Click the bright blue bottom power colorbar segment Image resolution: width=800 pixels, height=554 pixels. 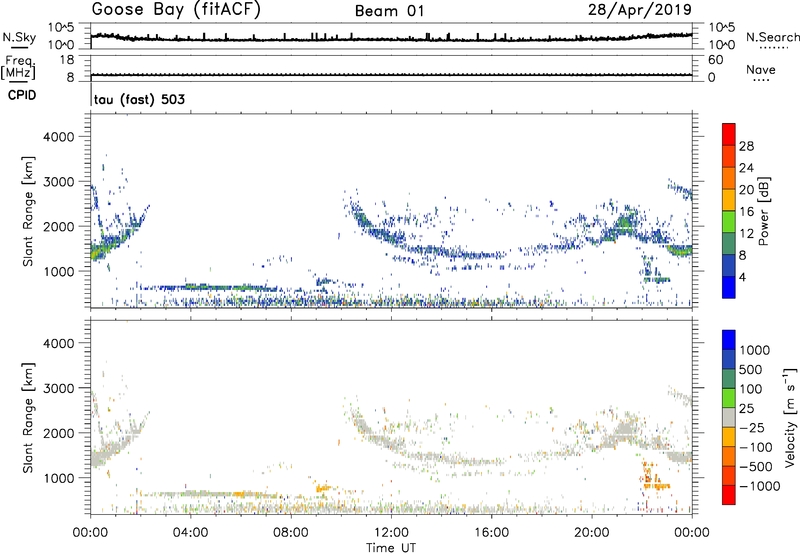(x=729, y=287)
